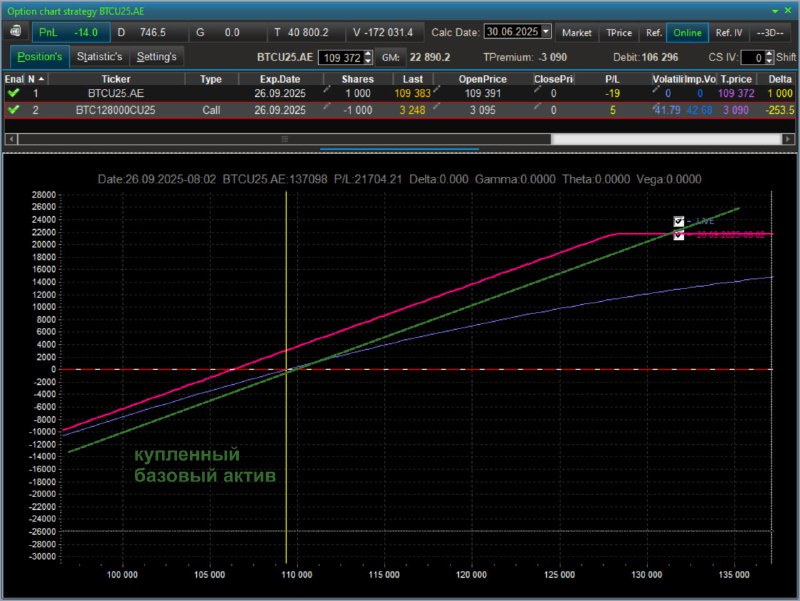Toggle the Online mode button
800x601 pixels.
pyautogui.click(x=687, y=33)
